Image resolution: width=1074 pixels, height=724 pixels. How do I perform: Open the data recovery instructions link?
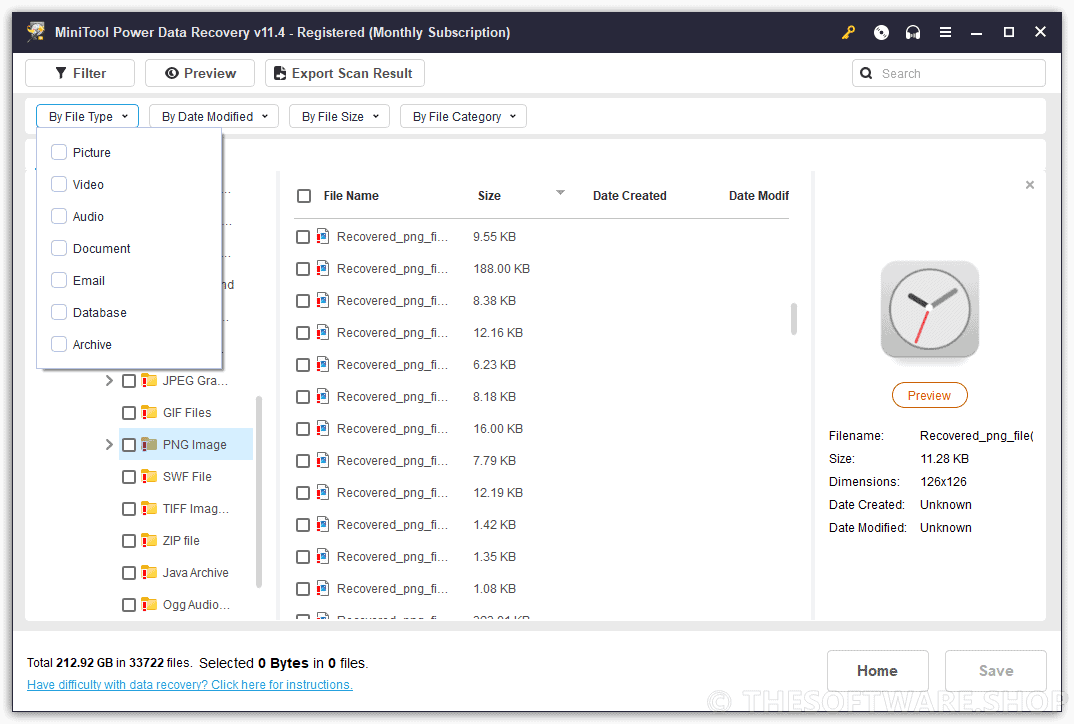pos(190,684)
